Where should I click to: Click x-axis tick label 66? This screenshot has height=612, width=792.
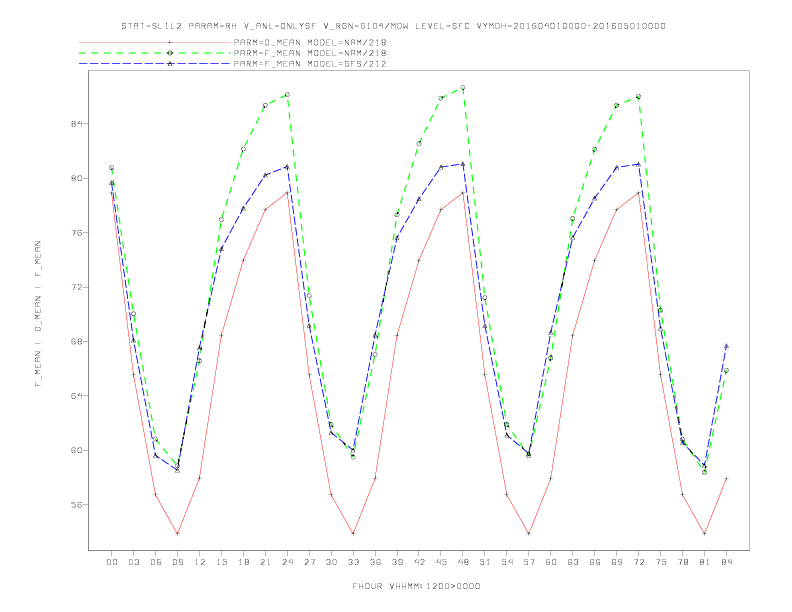(595, 562)
